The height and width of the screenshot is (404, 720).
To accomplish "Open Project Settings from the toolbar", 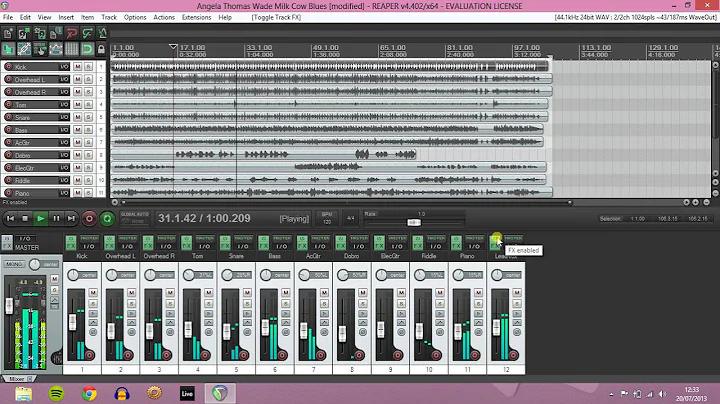I will click(x=56, y=33).
